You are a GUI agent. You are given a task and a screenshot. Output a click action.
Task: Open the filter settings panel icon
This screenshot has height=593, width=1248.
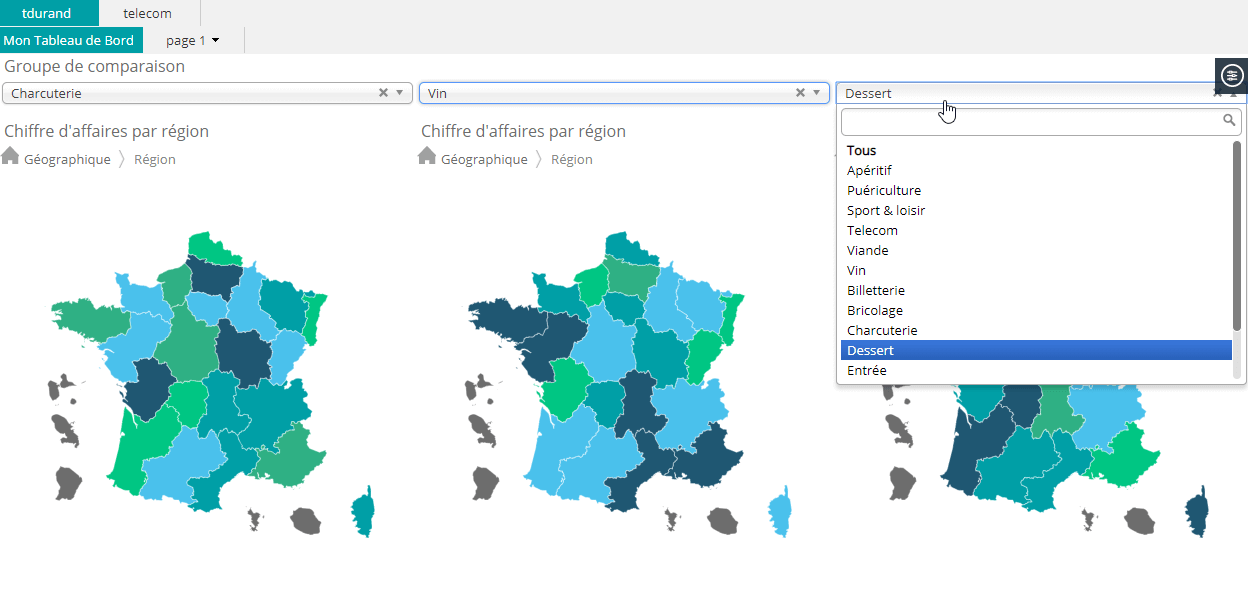point(1231,75)
